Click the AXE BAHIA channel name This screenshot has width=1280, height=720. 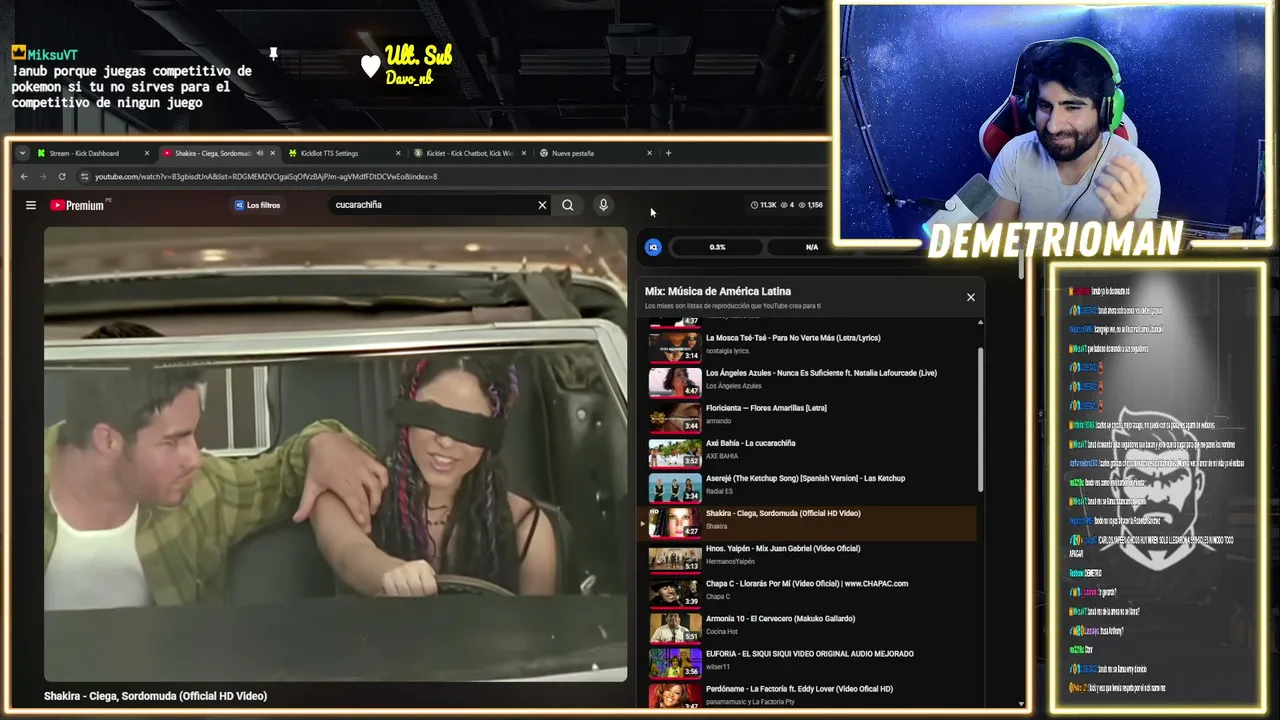point(722,456)
